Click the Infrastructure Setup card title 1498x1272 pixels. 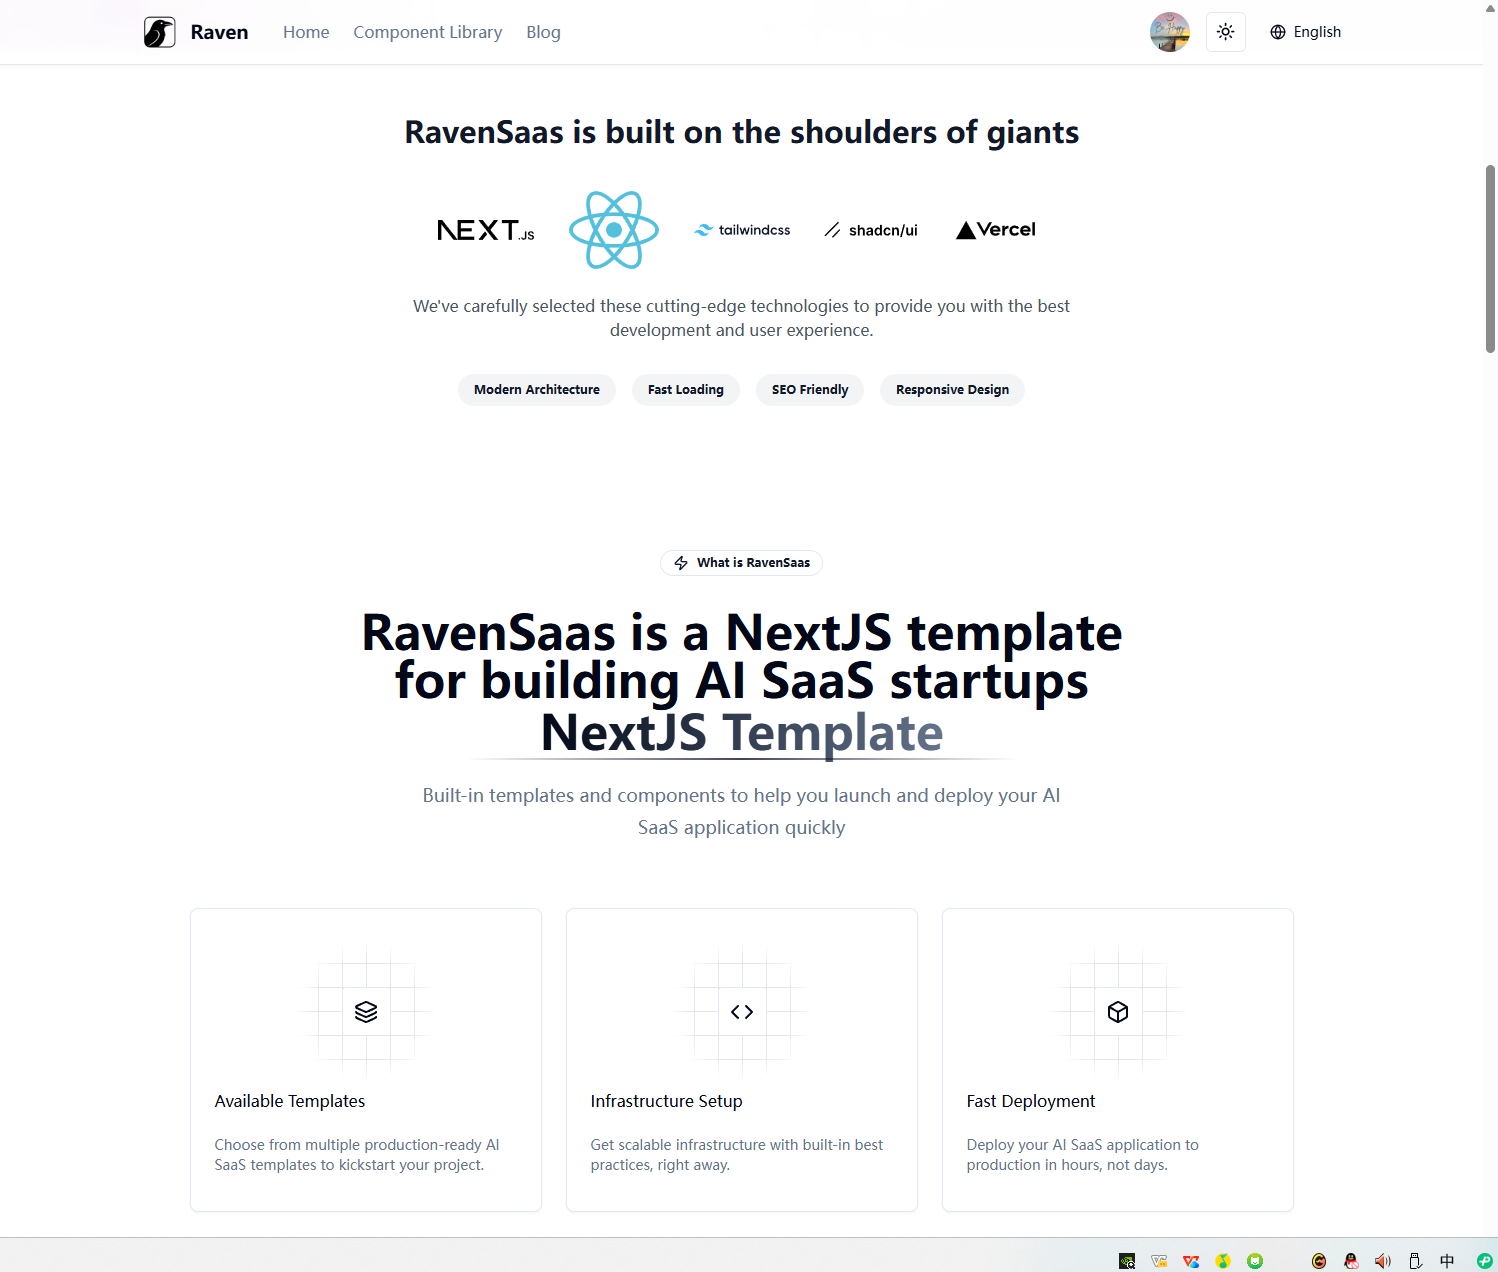pos(666,1101)
